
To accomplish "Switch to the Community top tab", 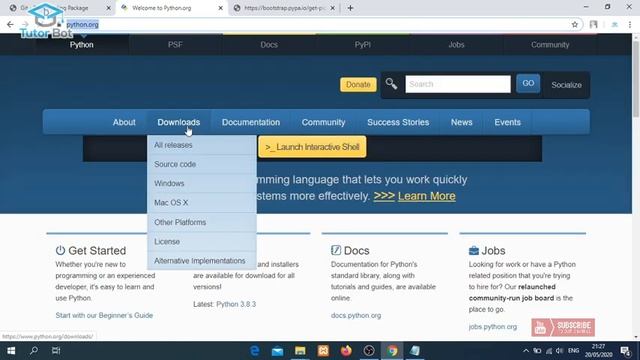I will click(x=550, y=45).
